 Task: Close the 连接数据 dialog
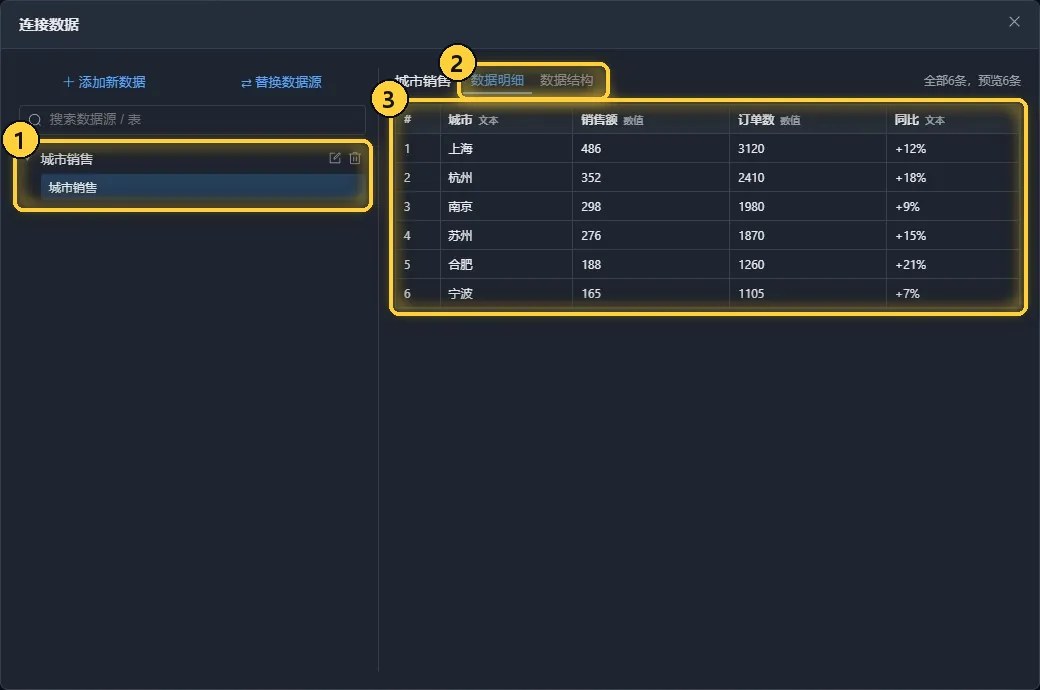[1014, 22]
